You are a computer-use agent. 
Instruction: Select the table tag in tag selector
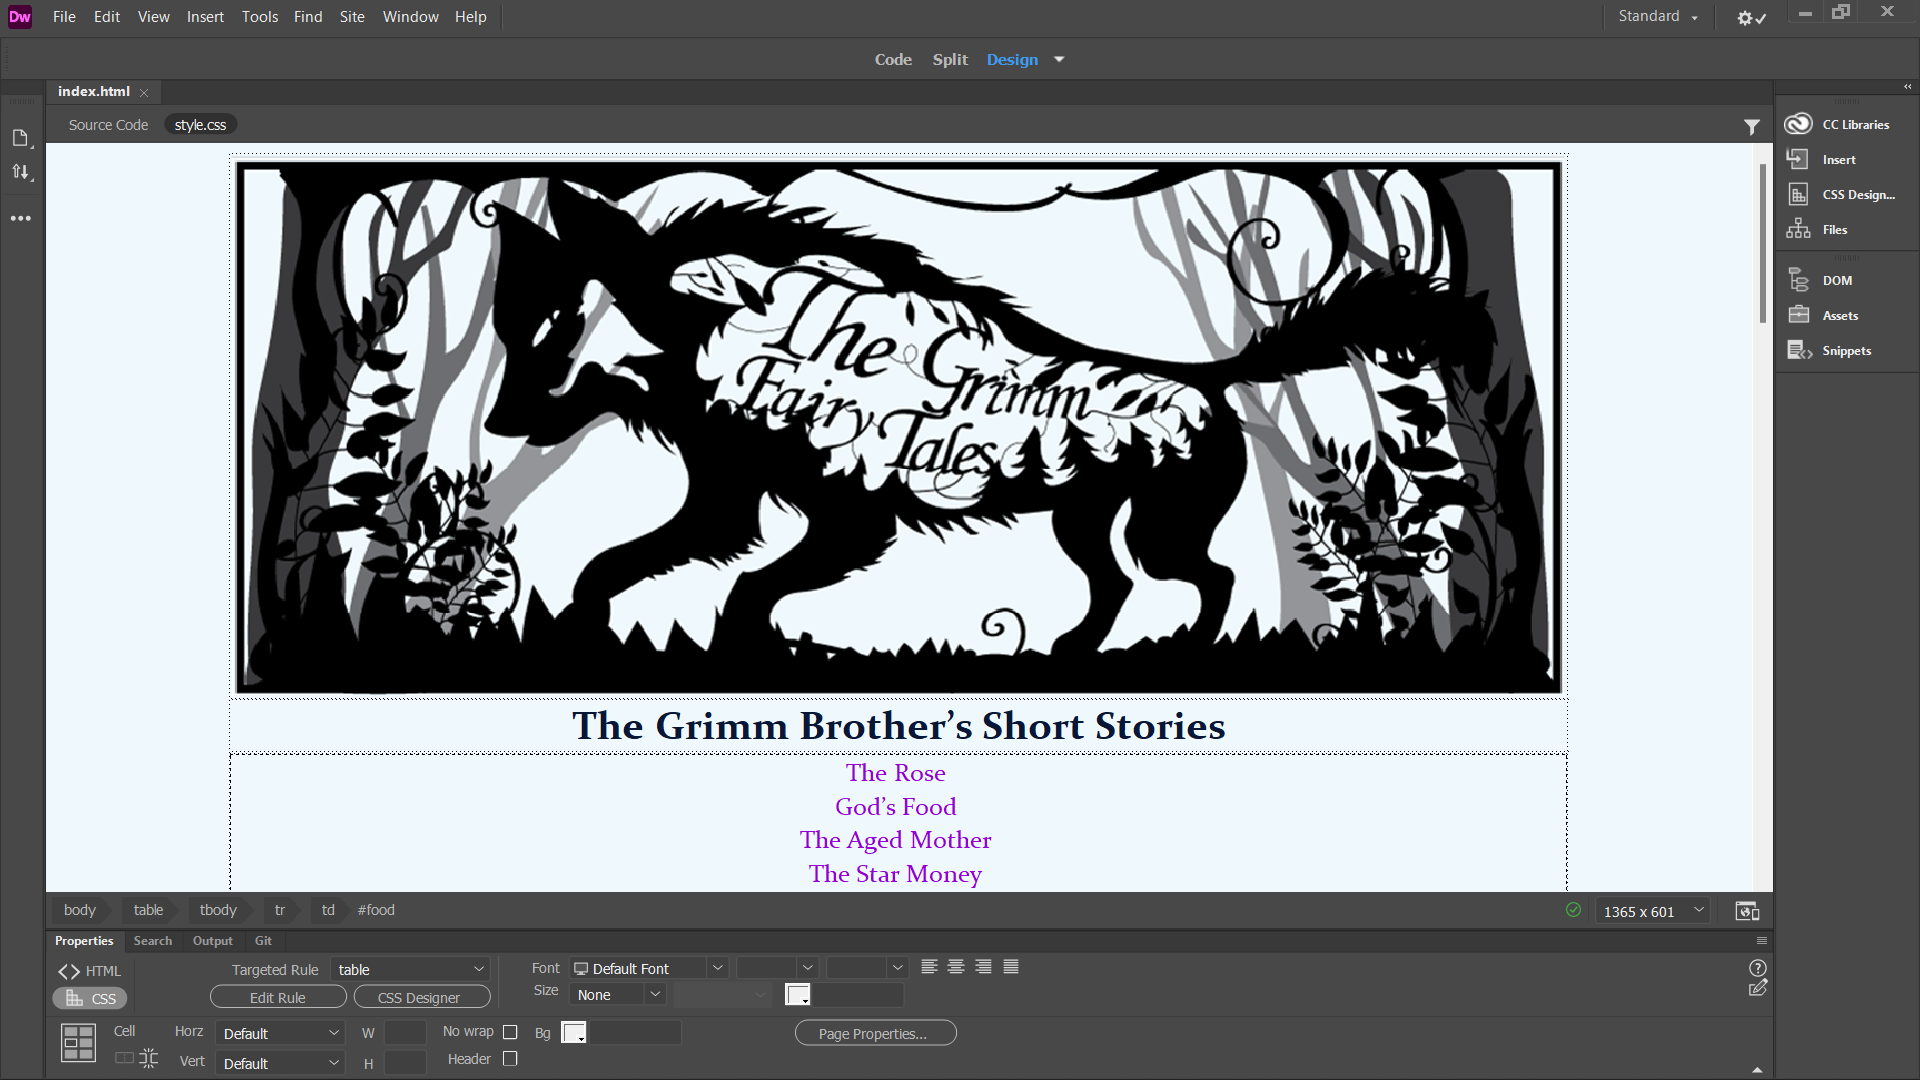[x=148, y=910]
